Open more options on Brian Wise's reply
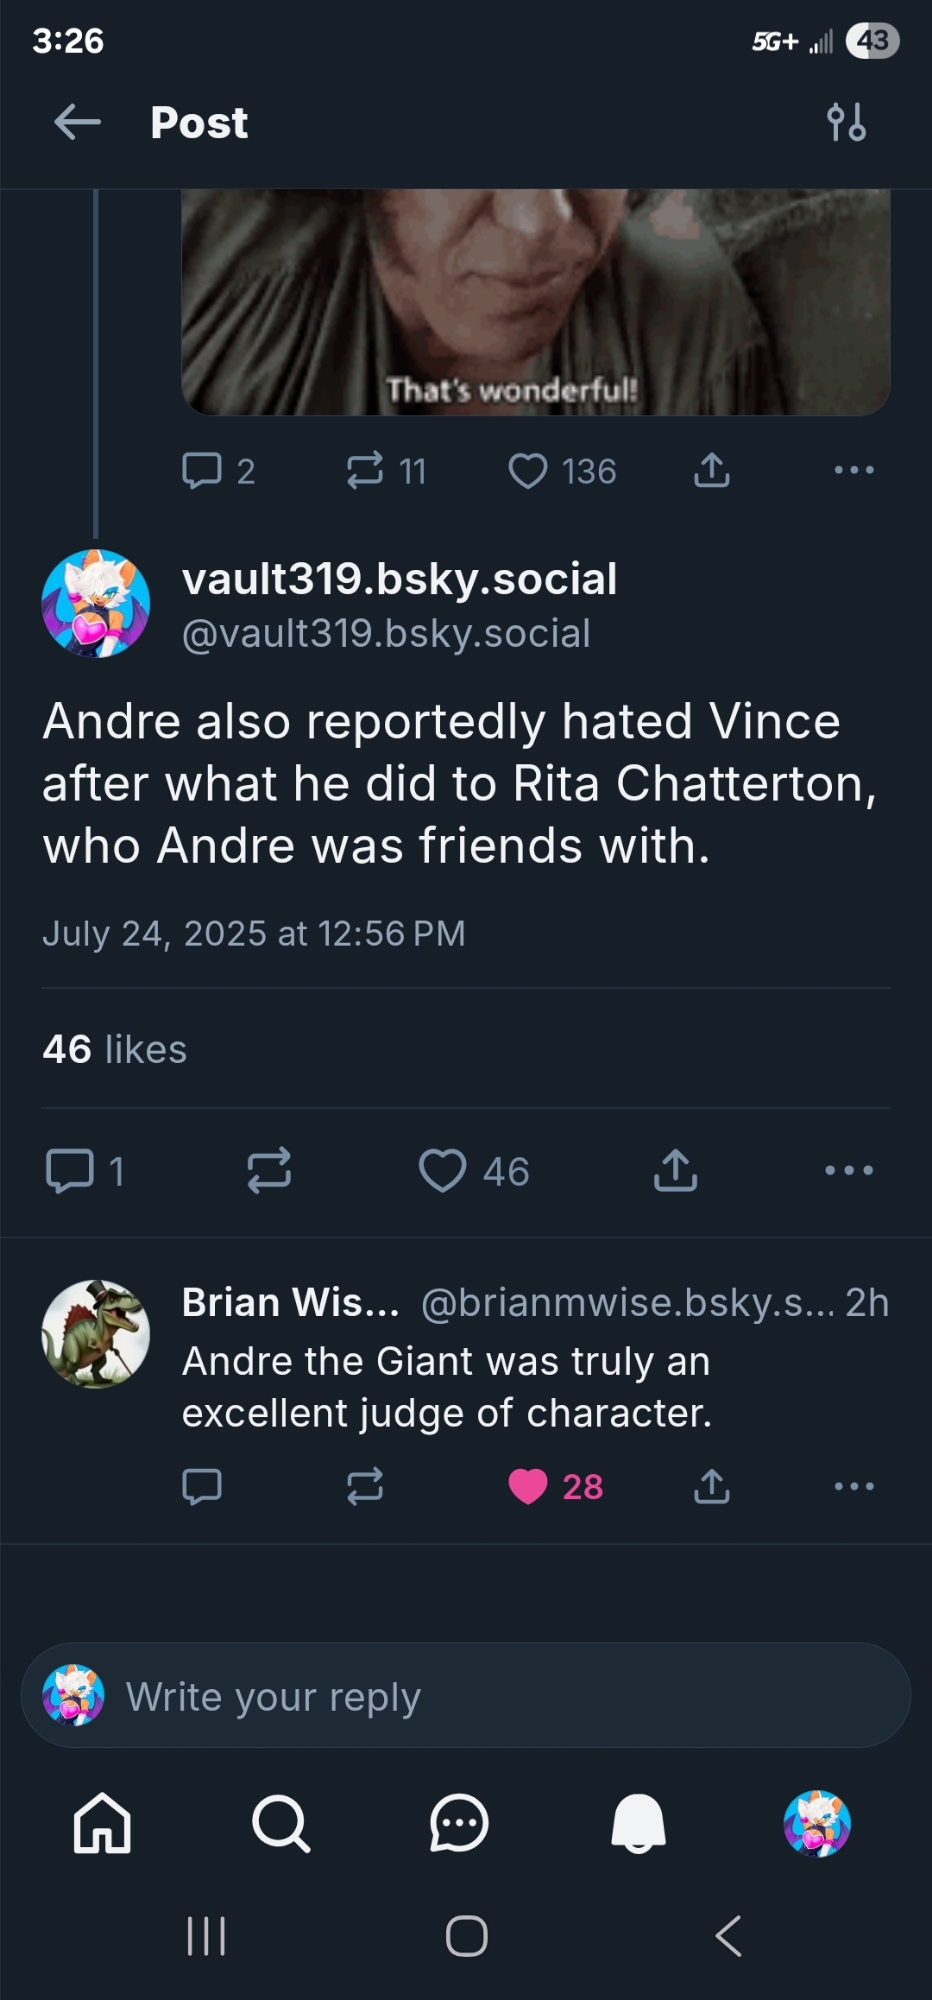This screenshot has width=932, height=2000. (854, 1487)
